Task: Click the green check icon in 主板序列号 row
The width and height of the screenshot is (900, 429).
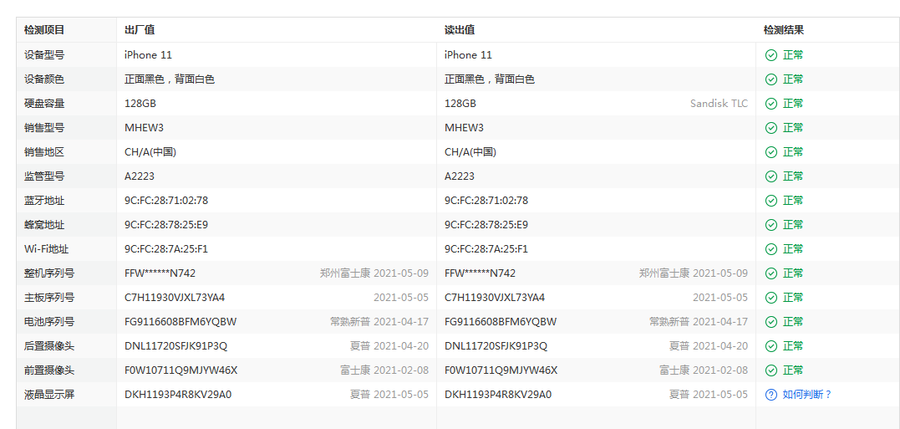Action: pyautogui.click(x=771, y=297)
